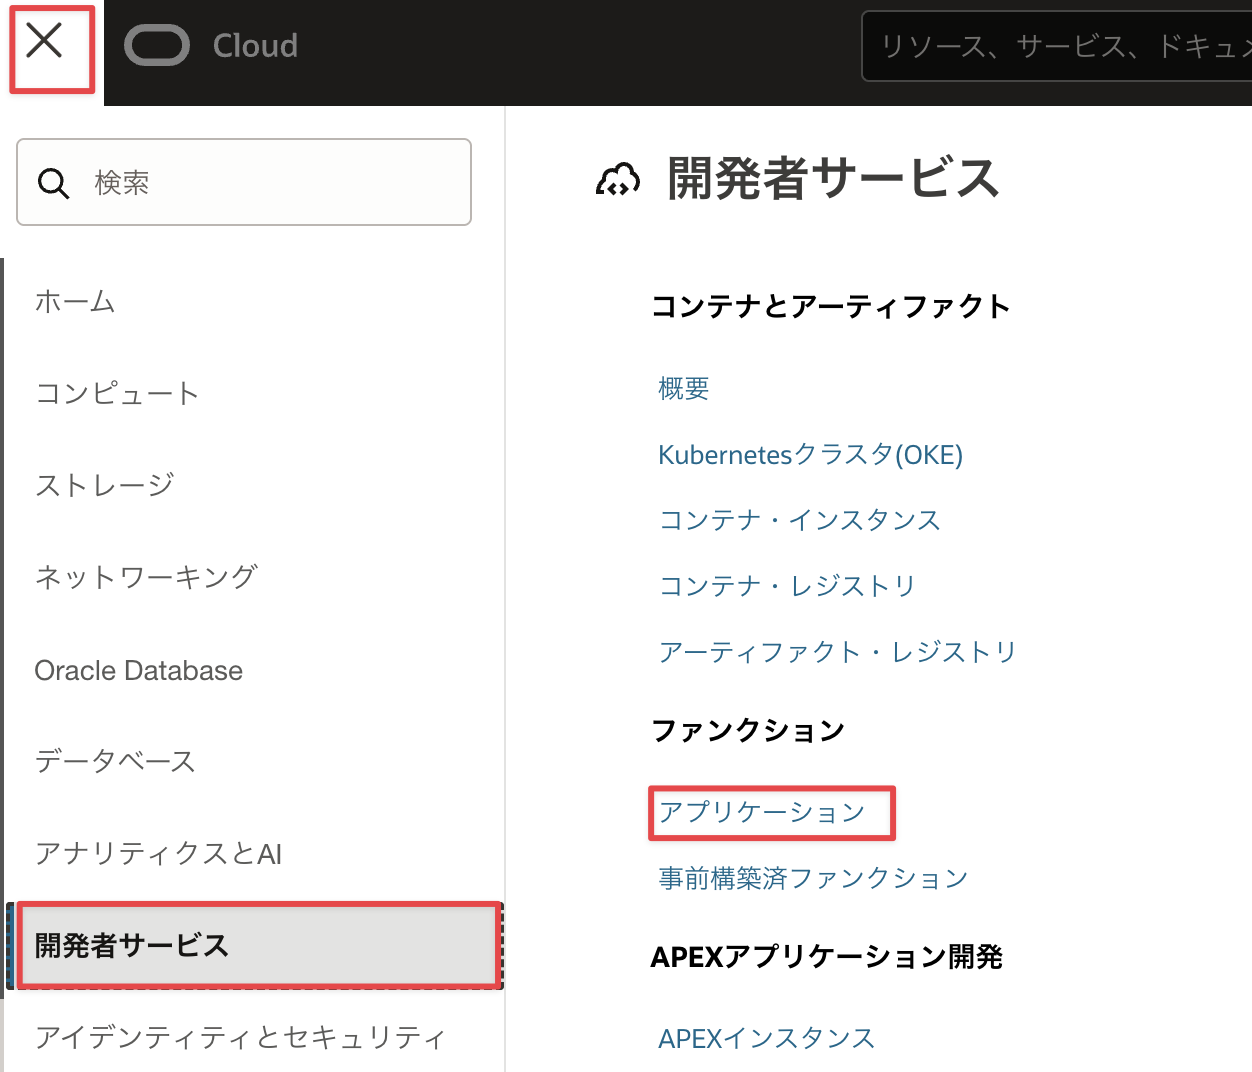Choose Oracle Database in the menu

pos(138,670)
